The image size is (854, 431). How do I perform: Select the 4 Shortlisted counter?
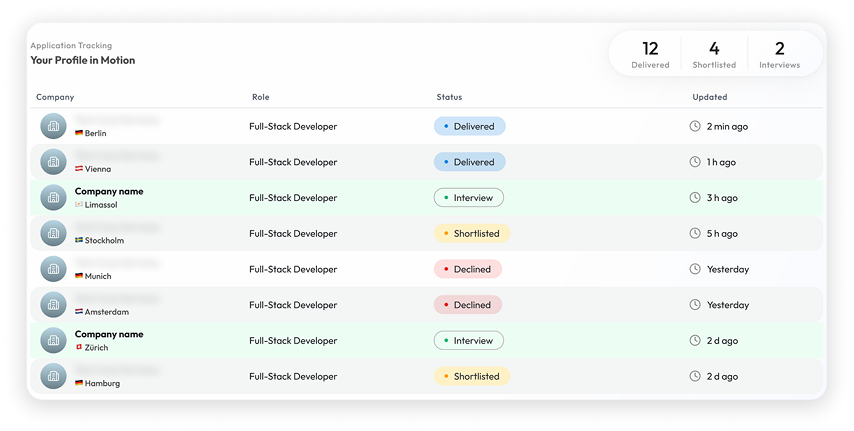tap(714, 54)
